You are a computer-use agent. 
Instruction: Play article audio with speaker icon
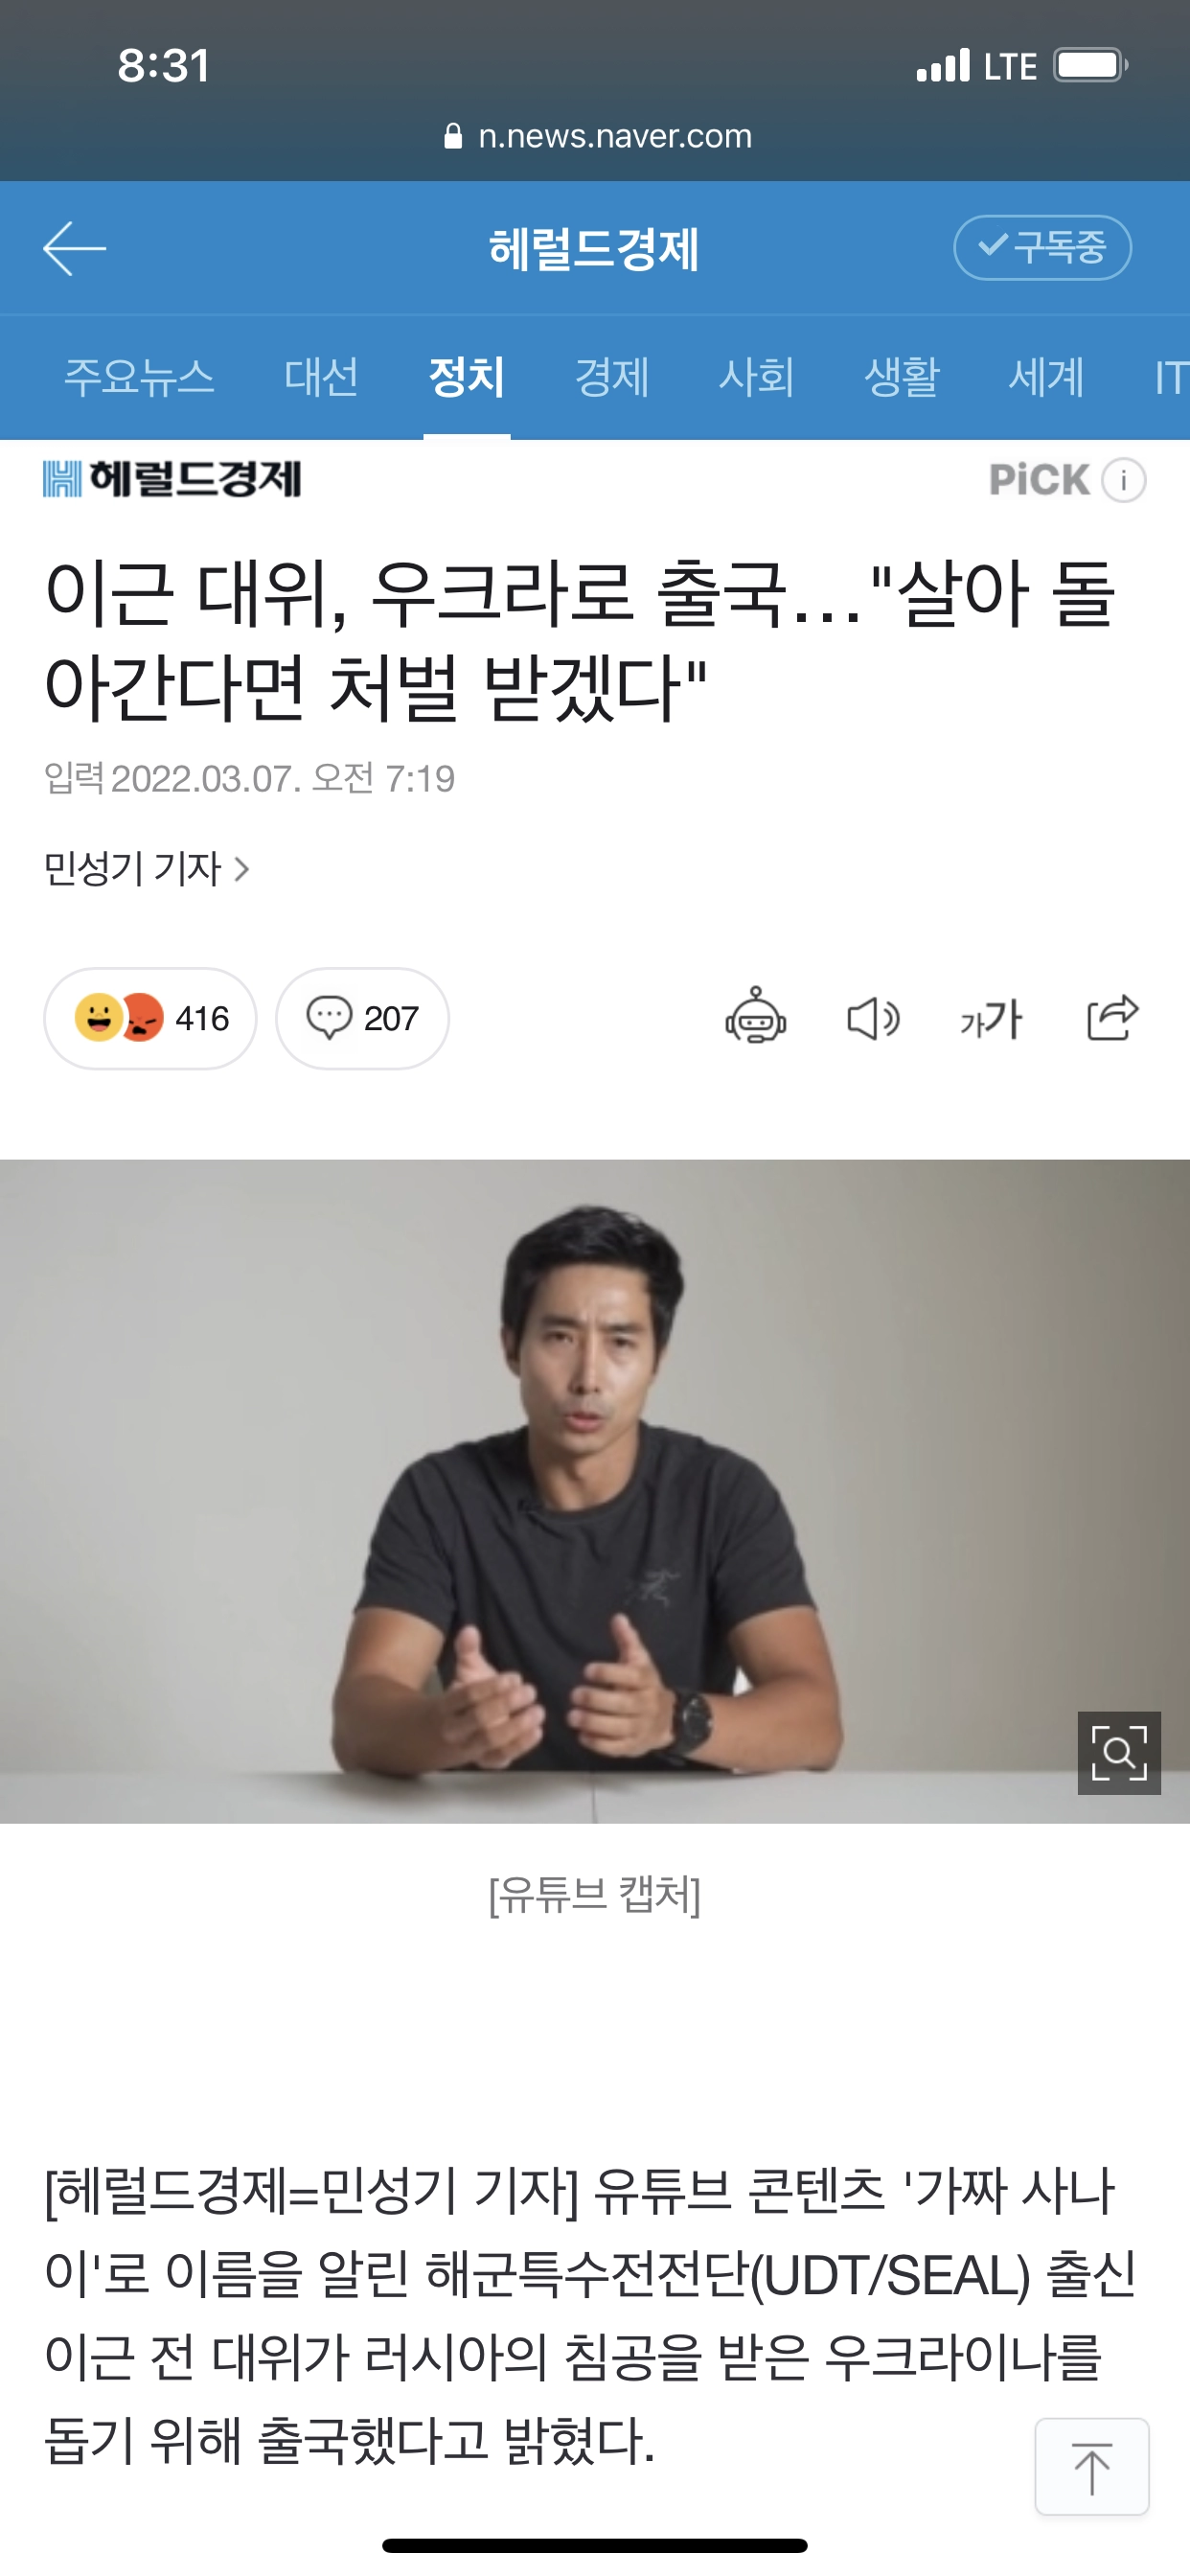pyautogui.click(x=873, y=1019)
